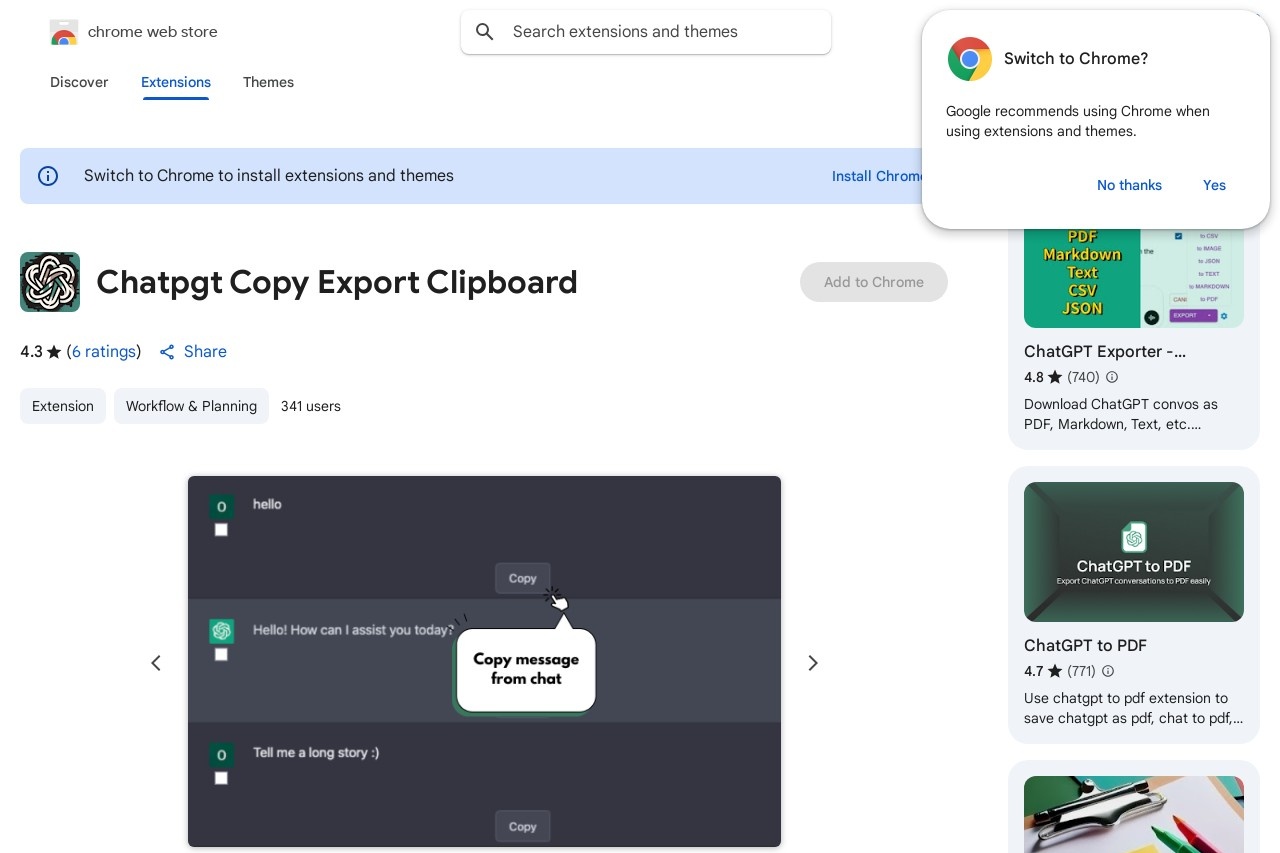
Task: Open the Workflow & Planning category chip
Action: (x=191, y=406)
